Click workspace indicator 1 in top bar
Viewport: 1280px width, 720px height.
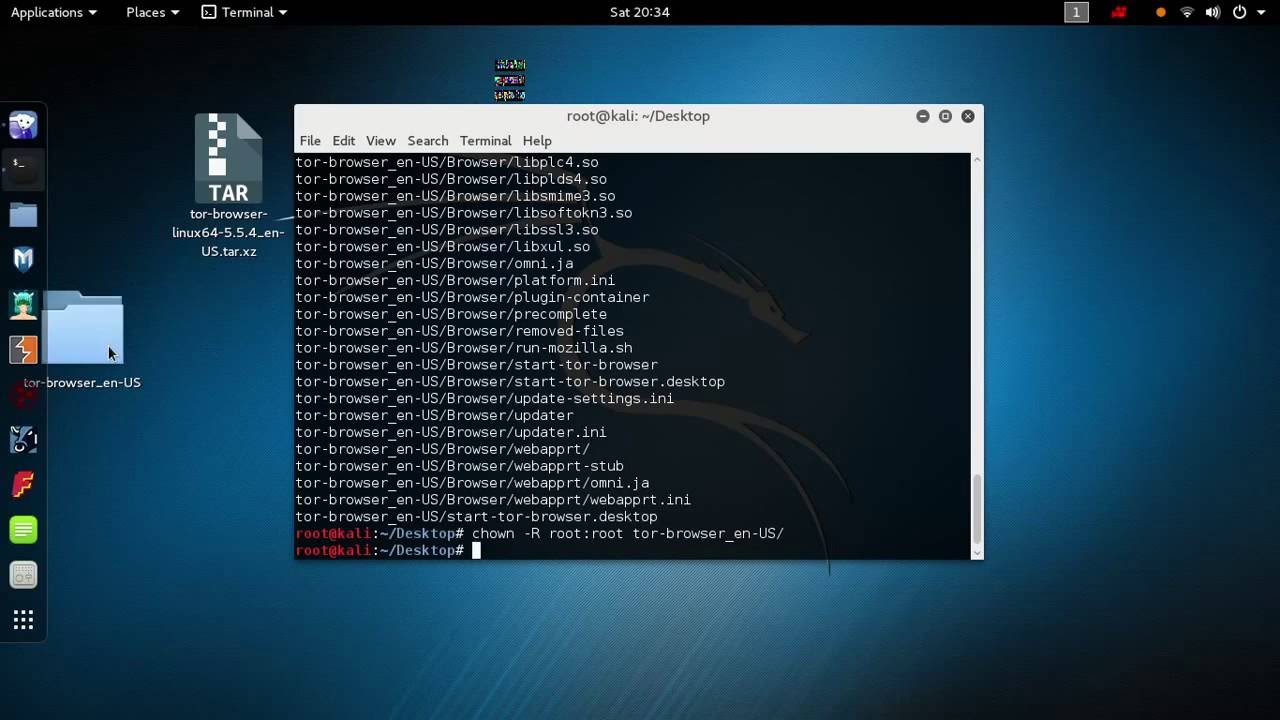(1076, 12)
